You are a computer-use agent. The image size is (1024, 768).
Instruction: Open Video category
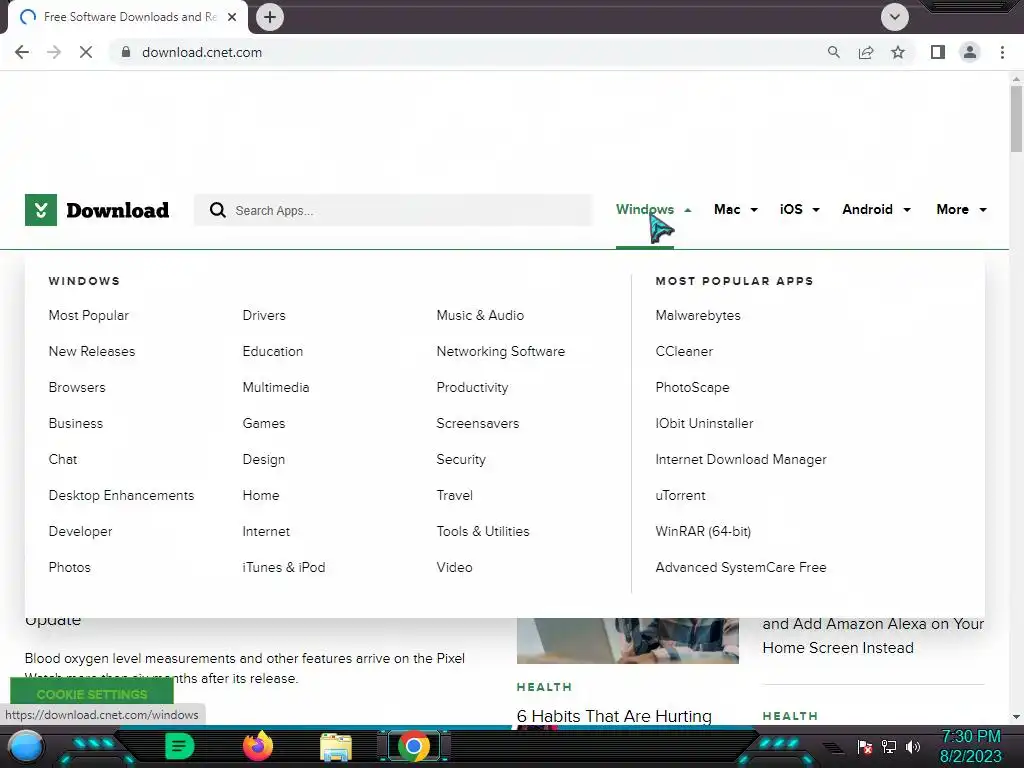[x=455, y=568]
